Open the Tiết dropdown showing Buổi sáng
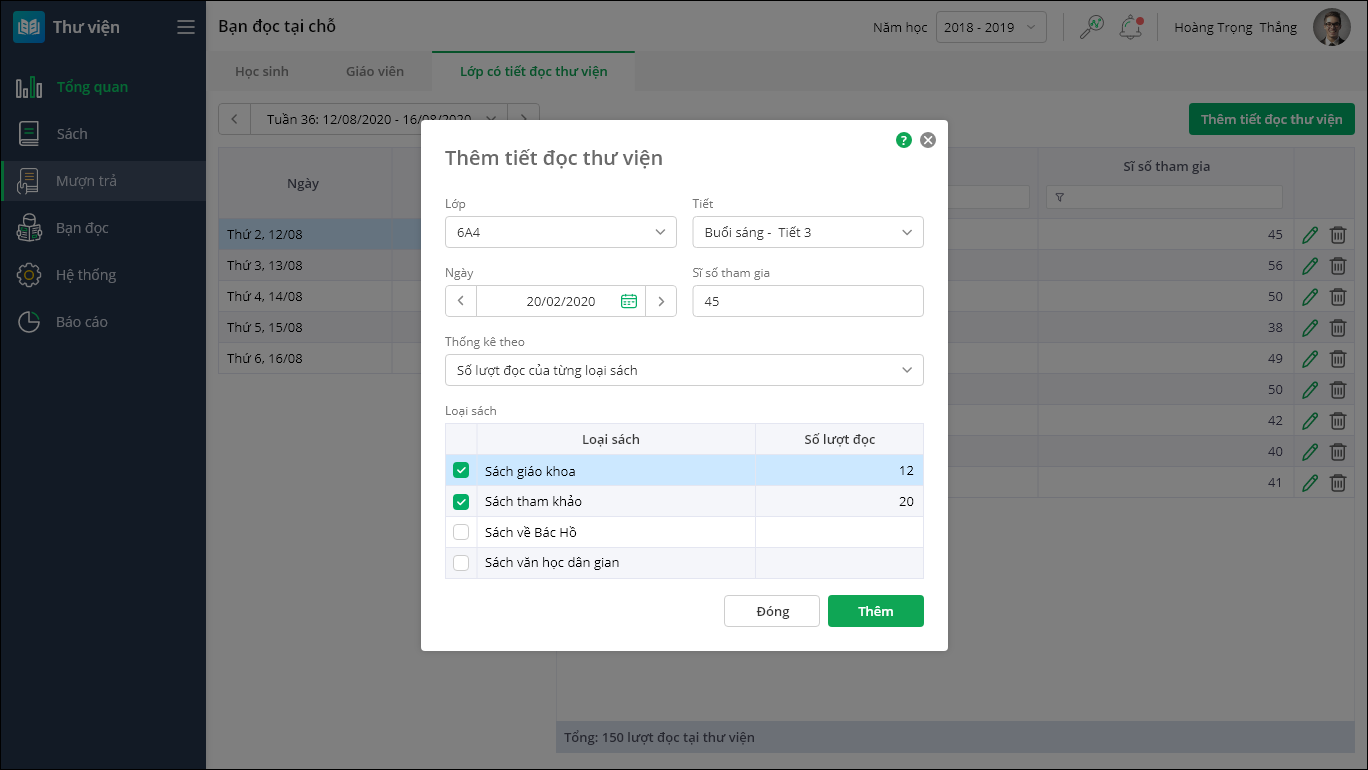Screen dimensions: 1368x770 click(807, 232)
